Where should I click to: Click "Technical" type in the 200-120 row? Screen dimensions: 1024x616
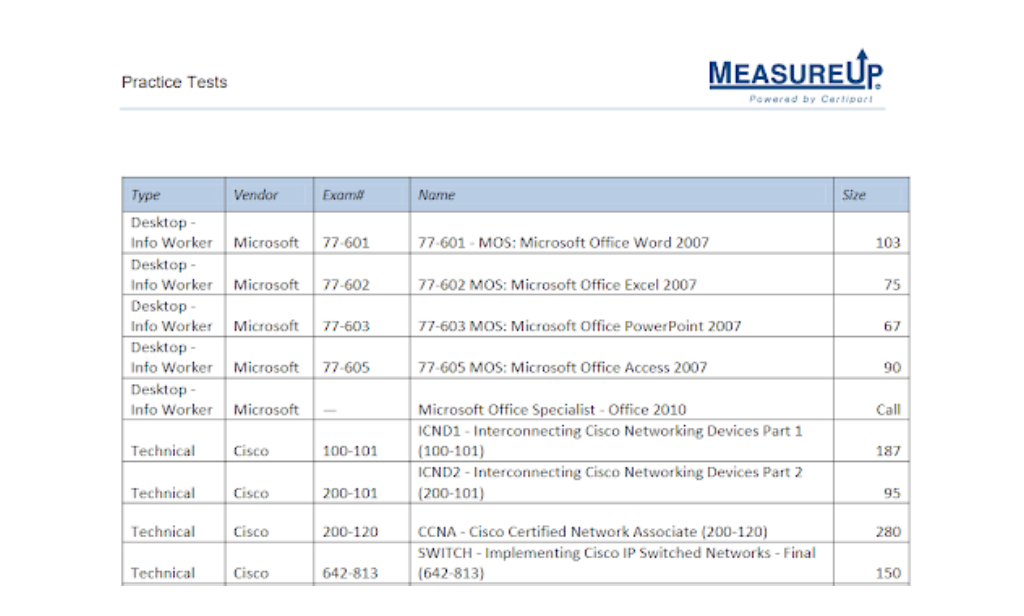click(x=163, y=532)
